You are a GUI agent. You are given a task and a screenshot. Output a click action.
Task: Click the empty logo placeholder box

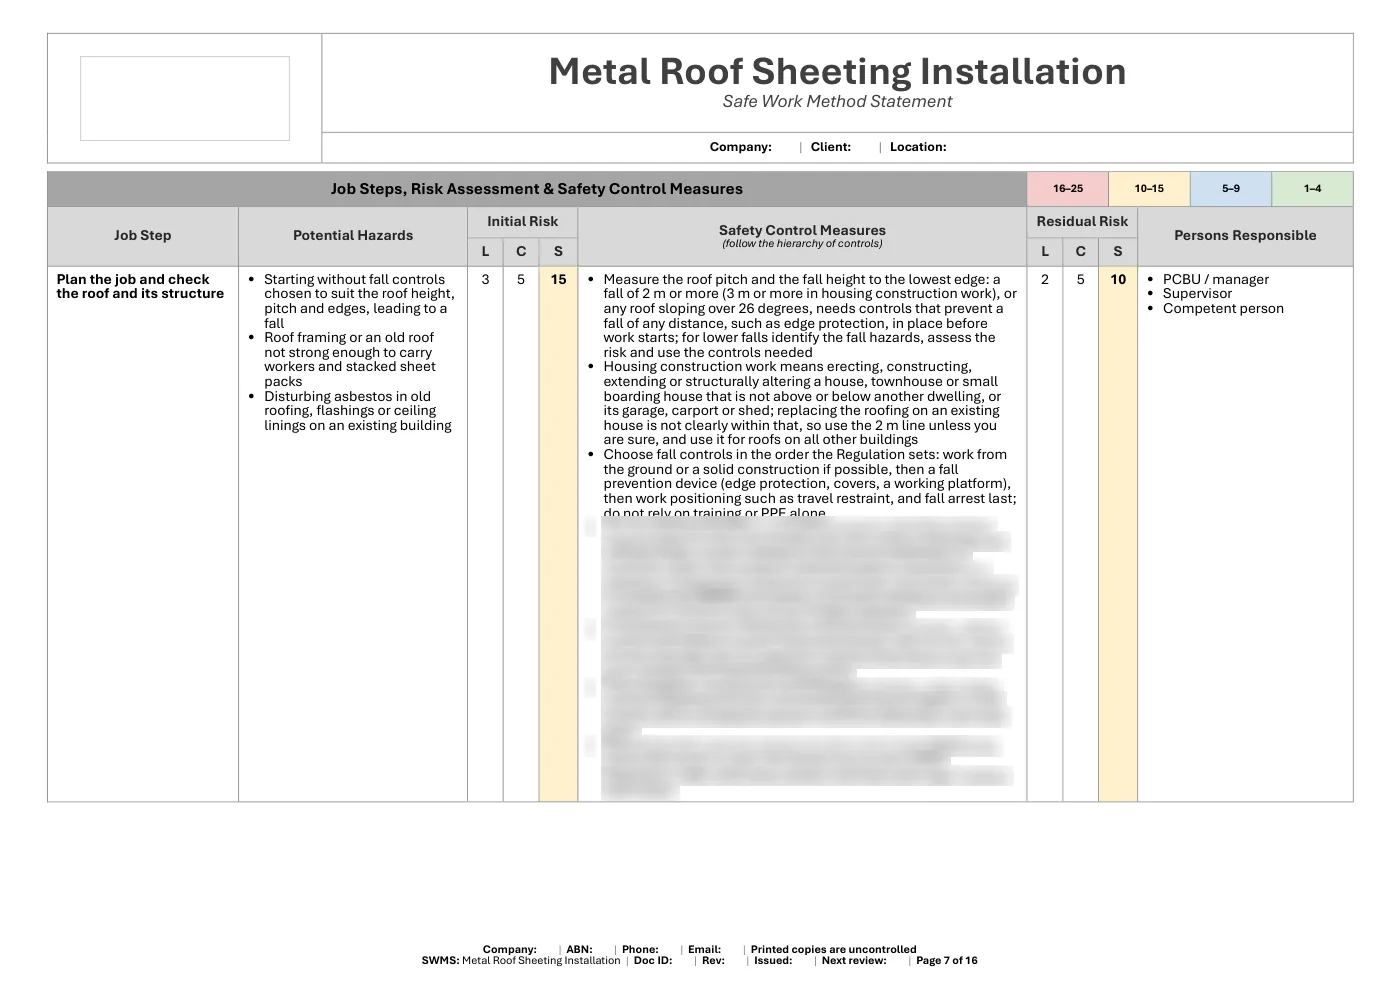click(x=185, y=98)
